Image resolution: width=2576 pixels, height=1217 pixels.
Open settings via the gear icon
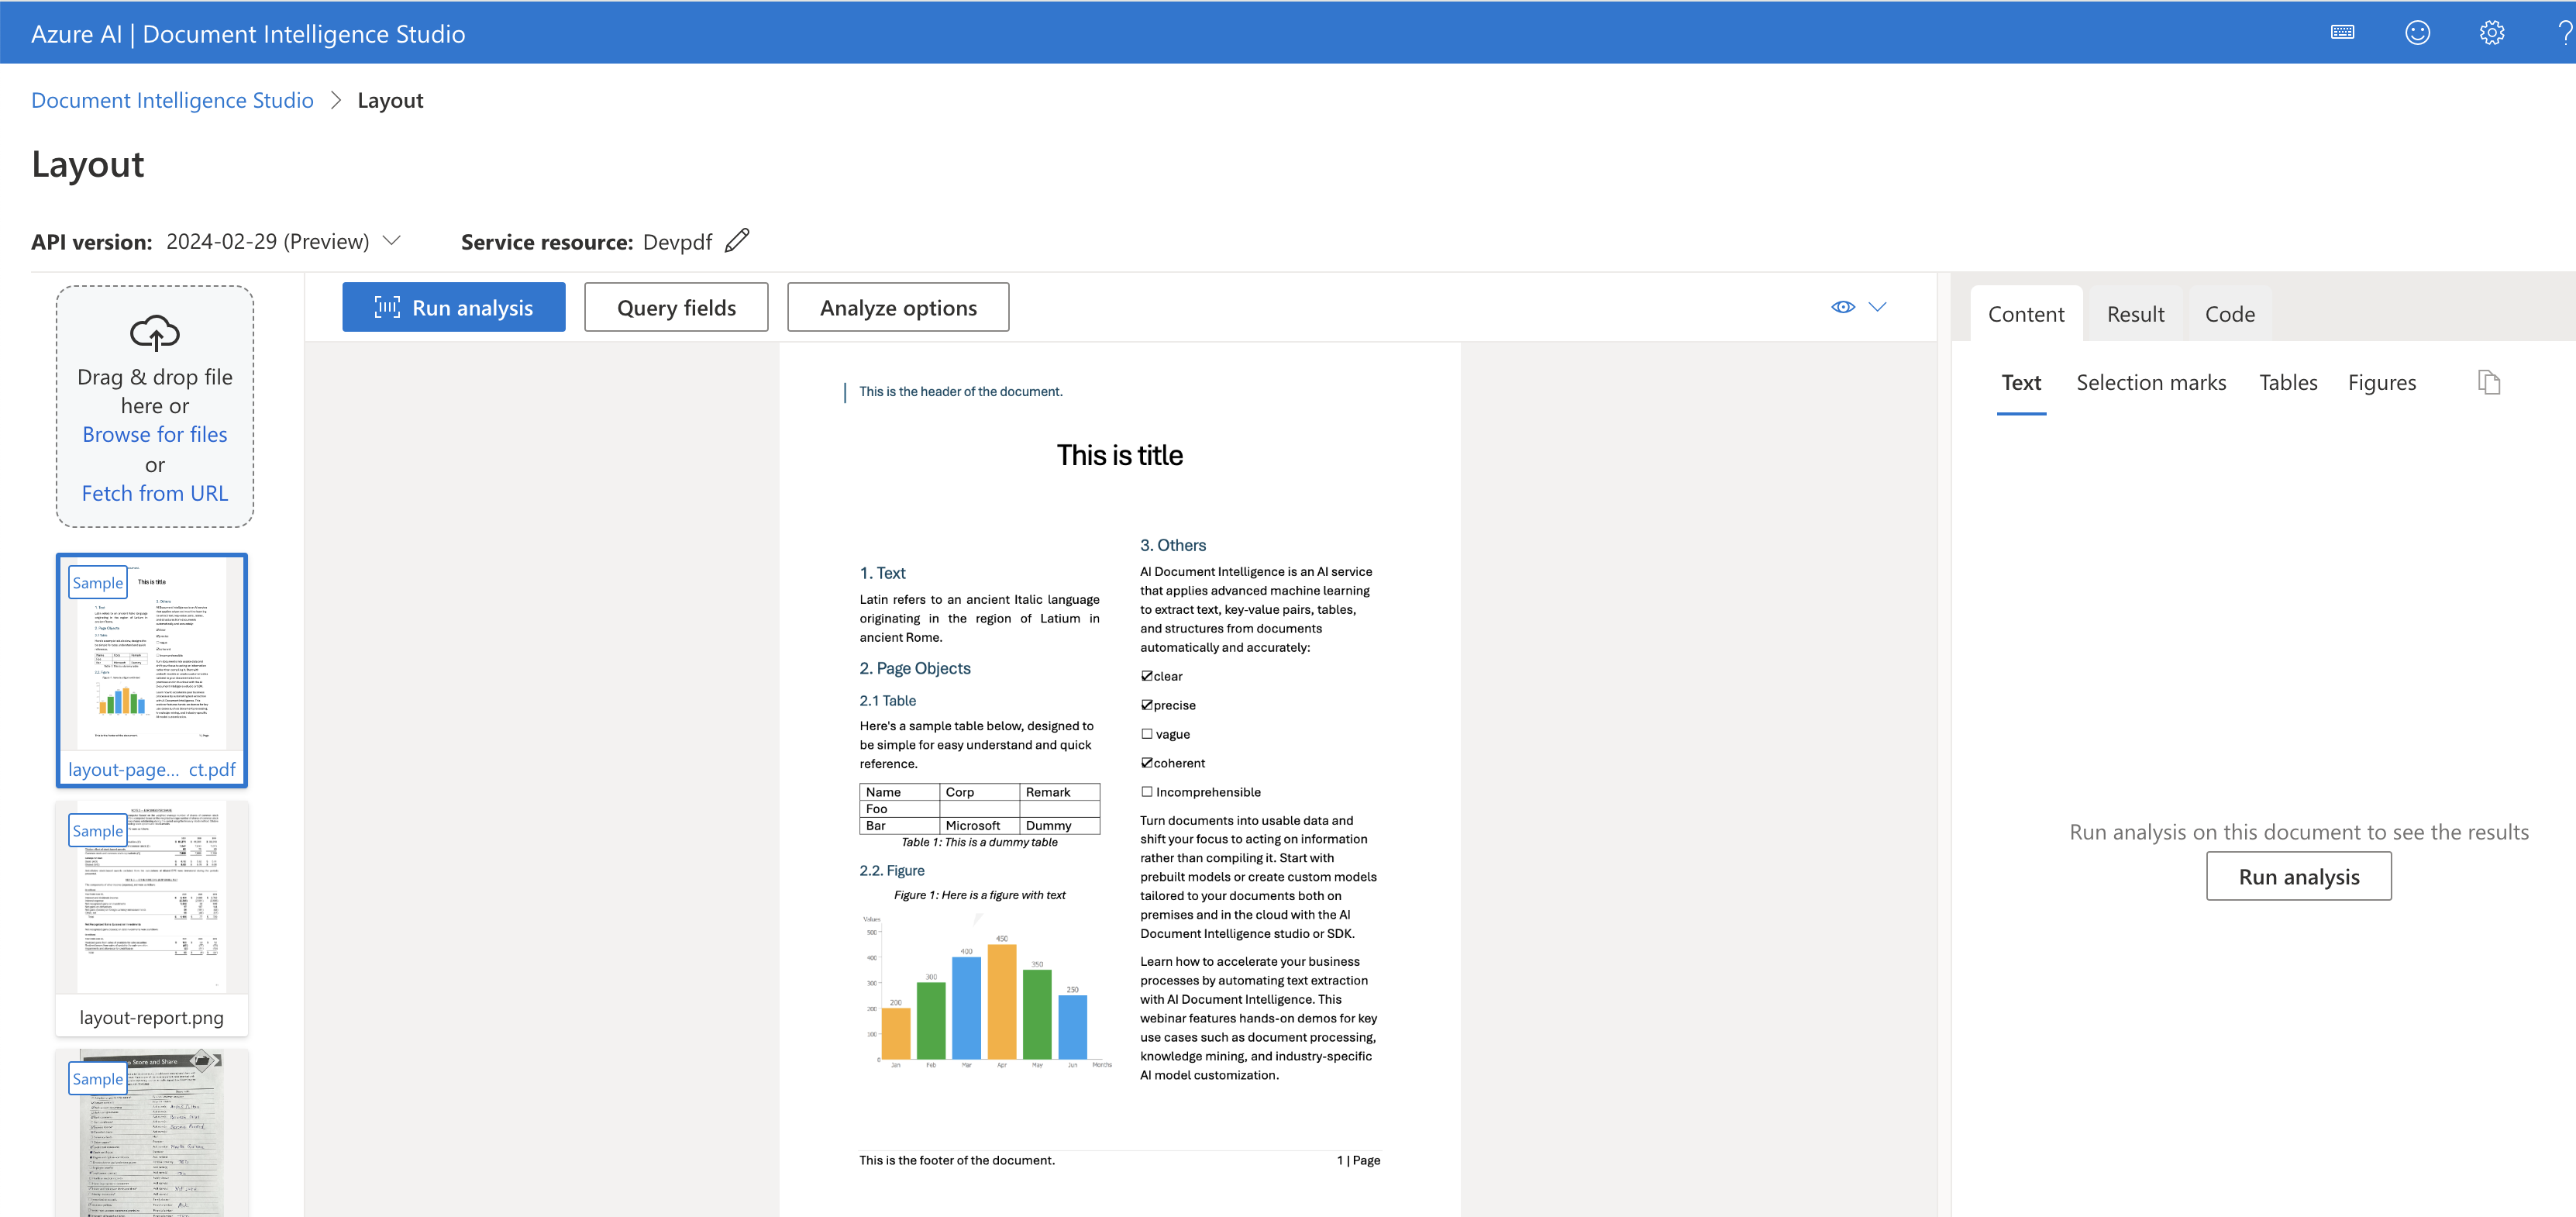(x=2492, y=32)
